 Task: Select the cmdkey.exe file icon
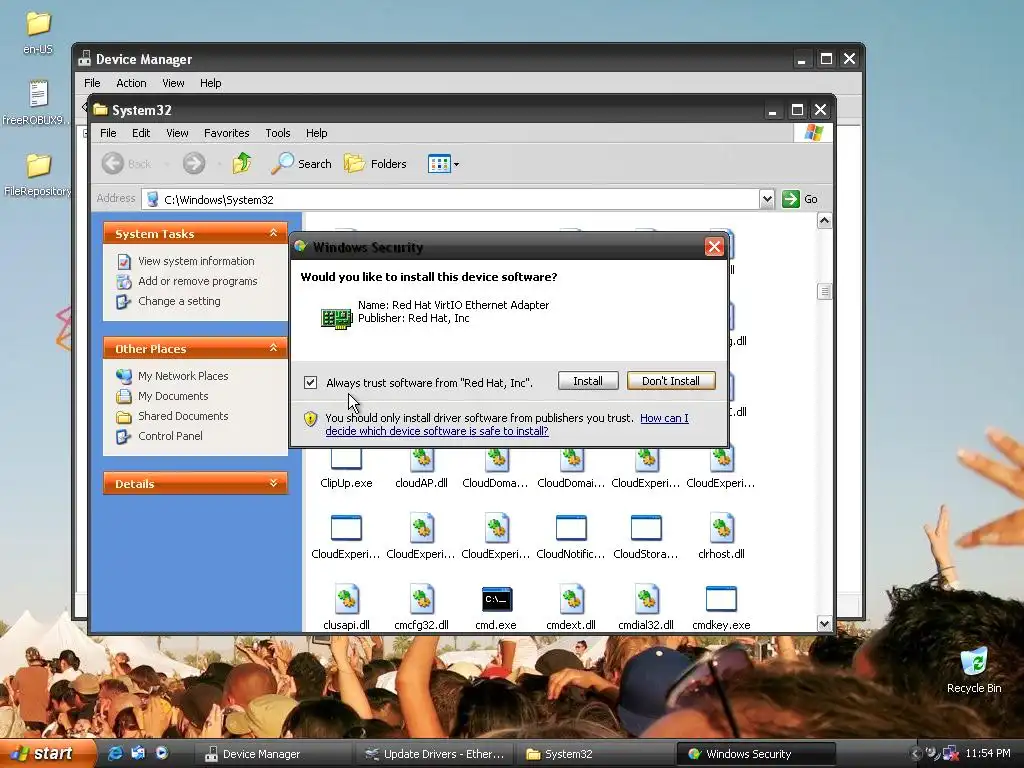pos(721,600)
